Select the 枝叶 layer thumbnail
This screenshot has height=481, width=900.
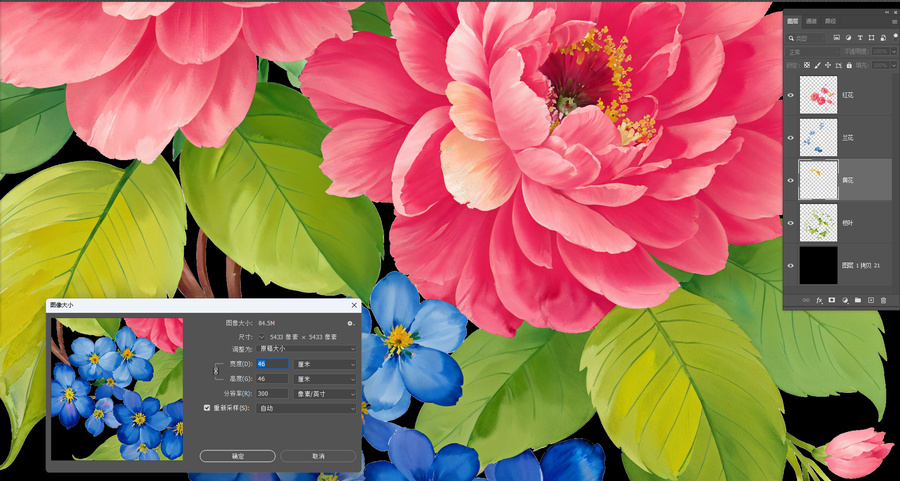pos(818,223)
